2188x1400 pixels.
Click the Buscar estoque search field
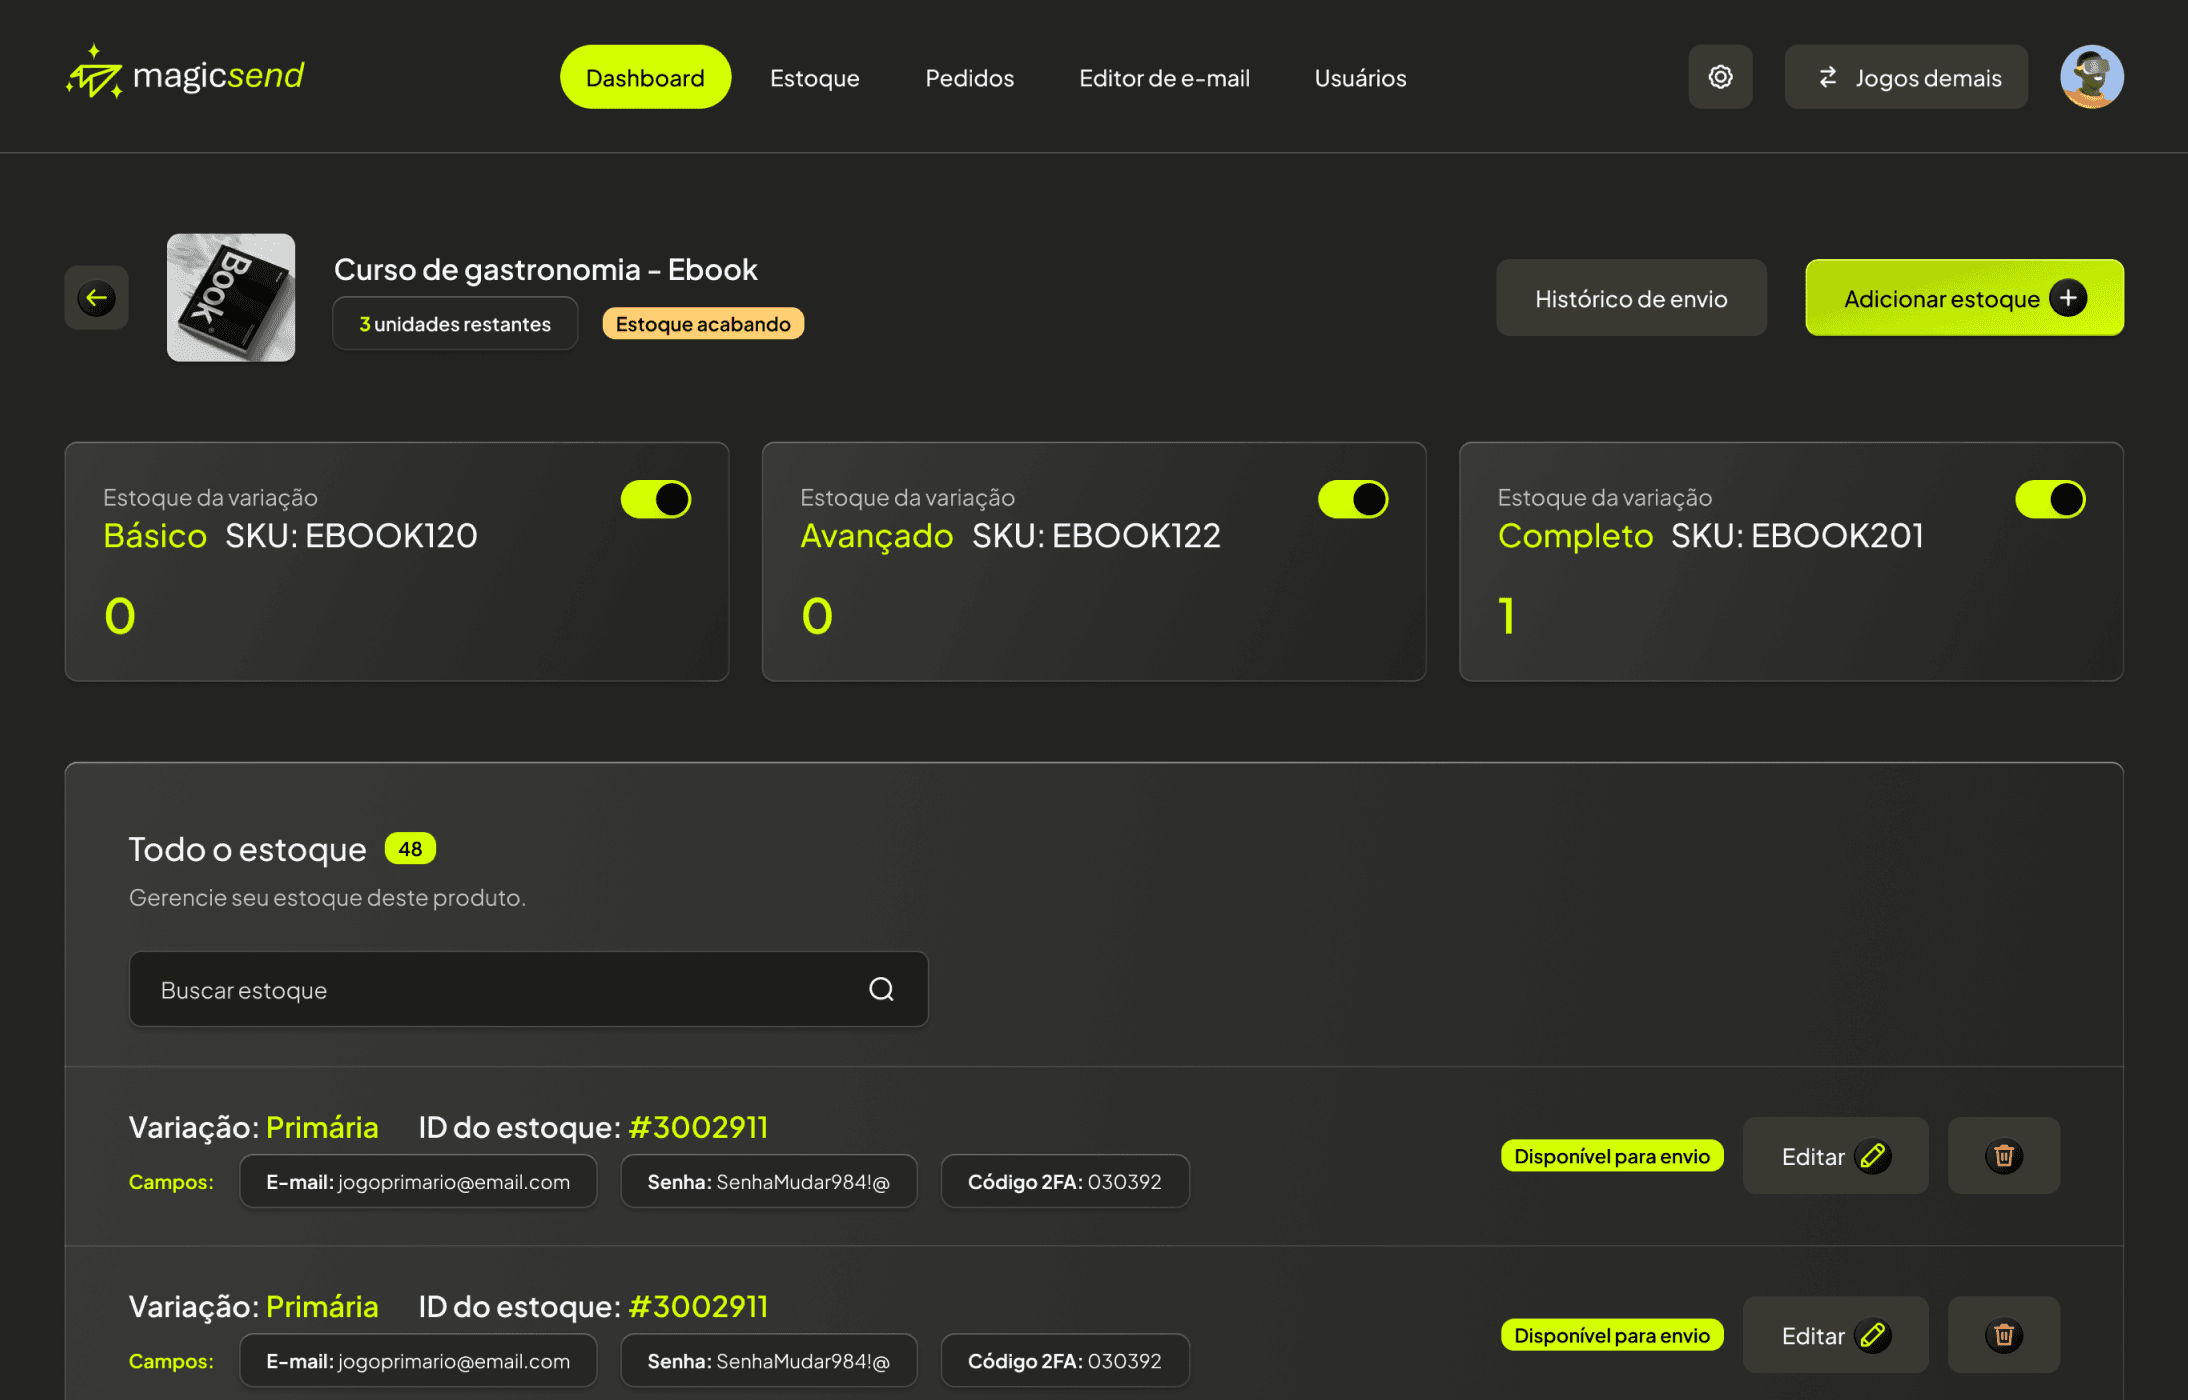[500, 990]
